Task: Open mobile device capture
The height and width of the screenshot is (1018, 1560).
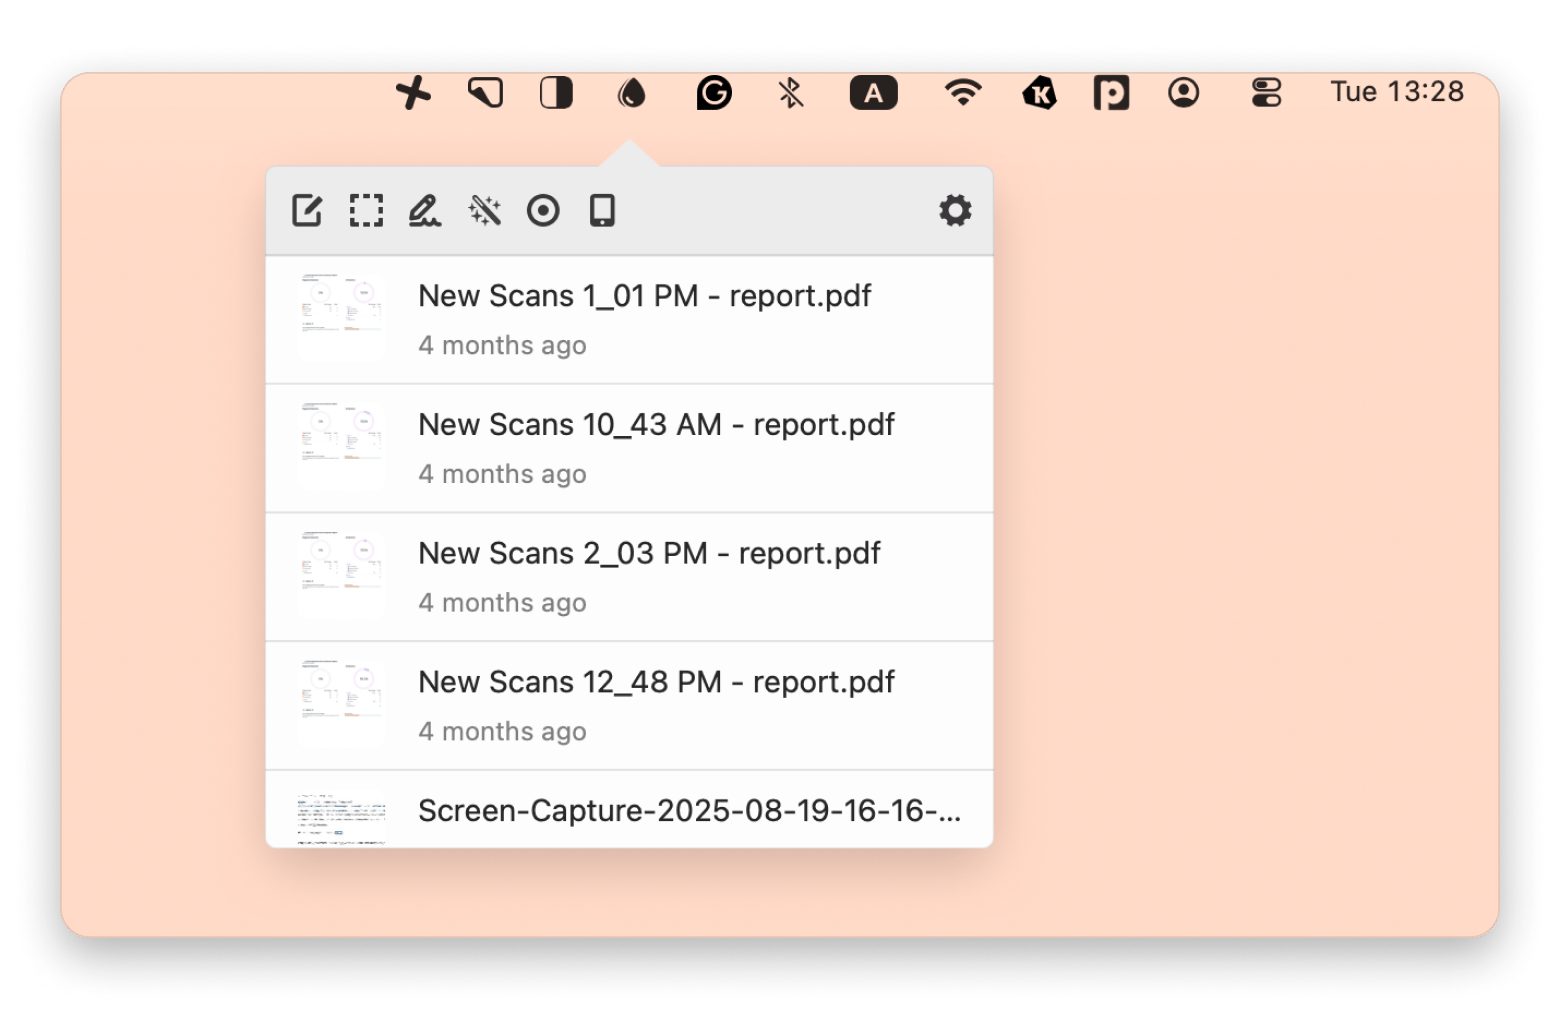Action: pos(601,210)
